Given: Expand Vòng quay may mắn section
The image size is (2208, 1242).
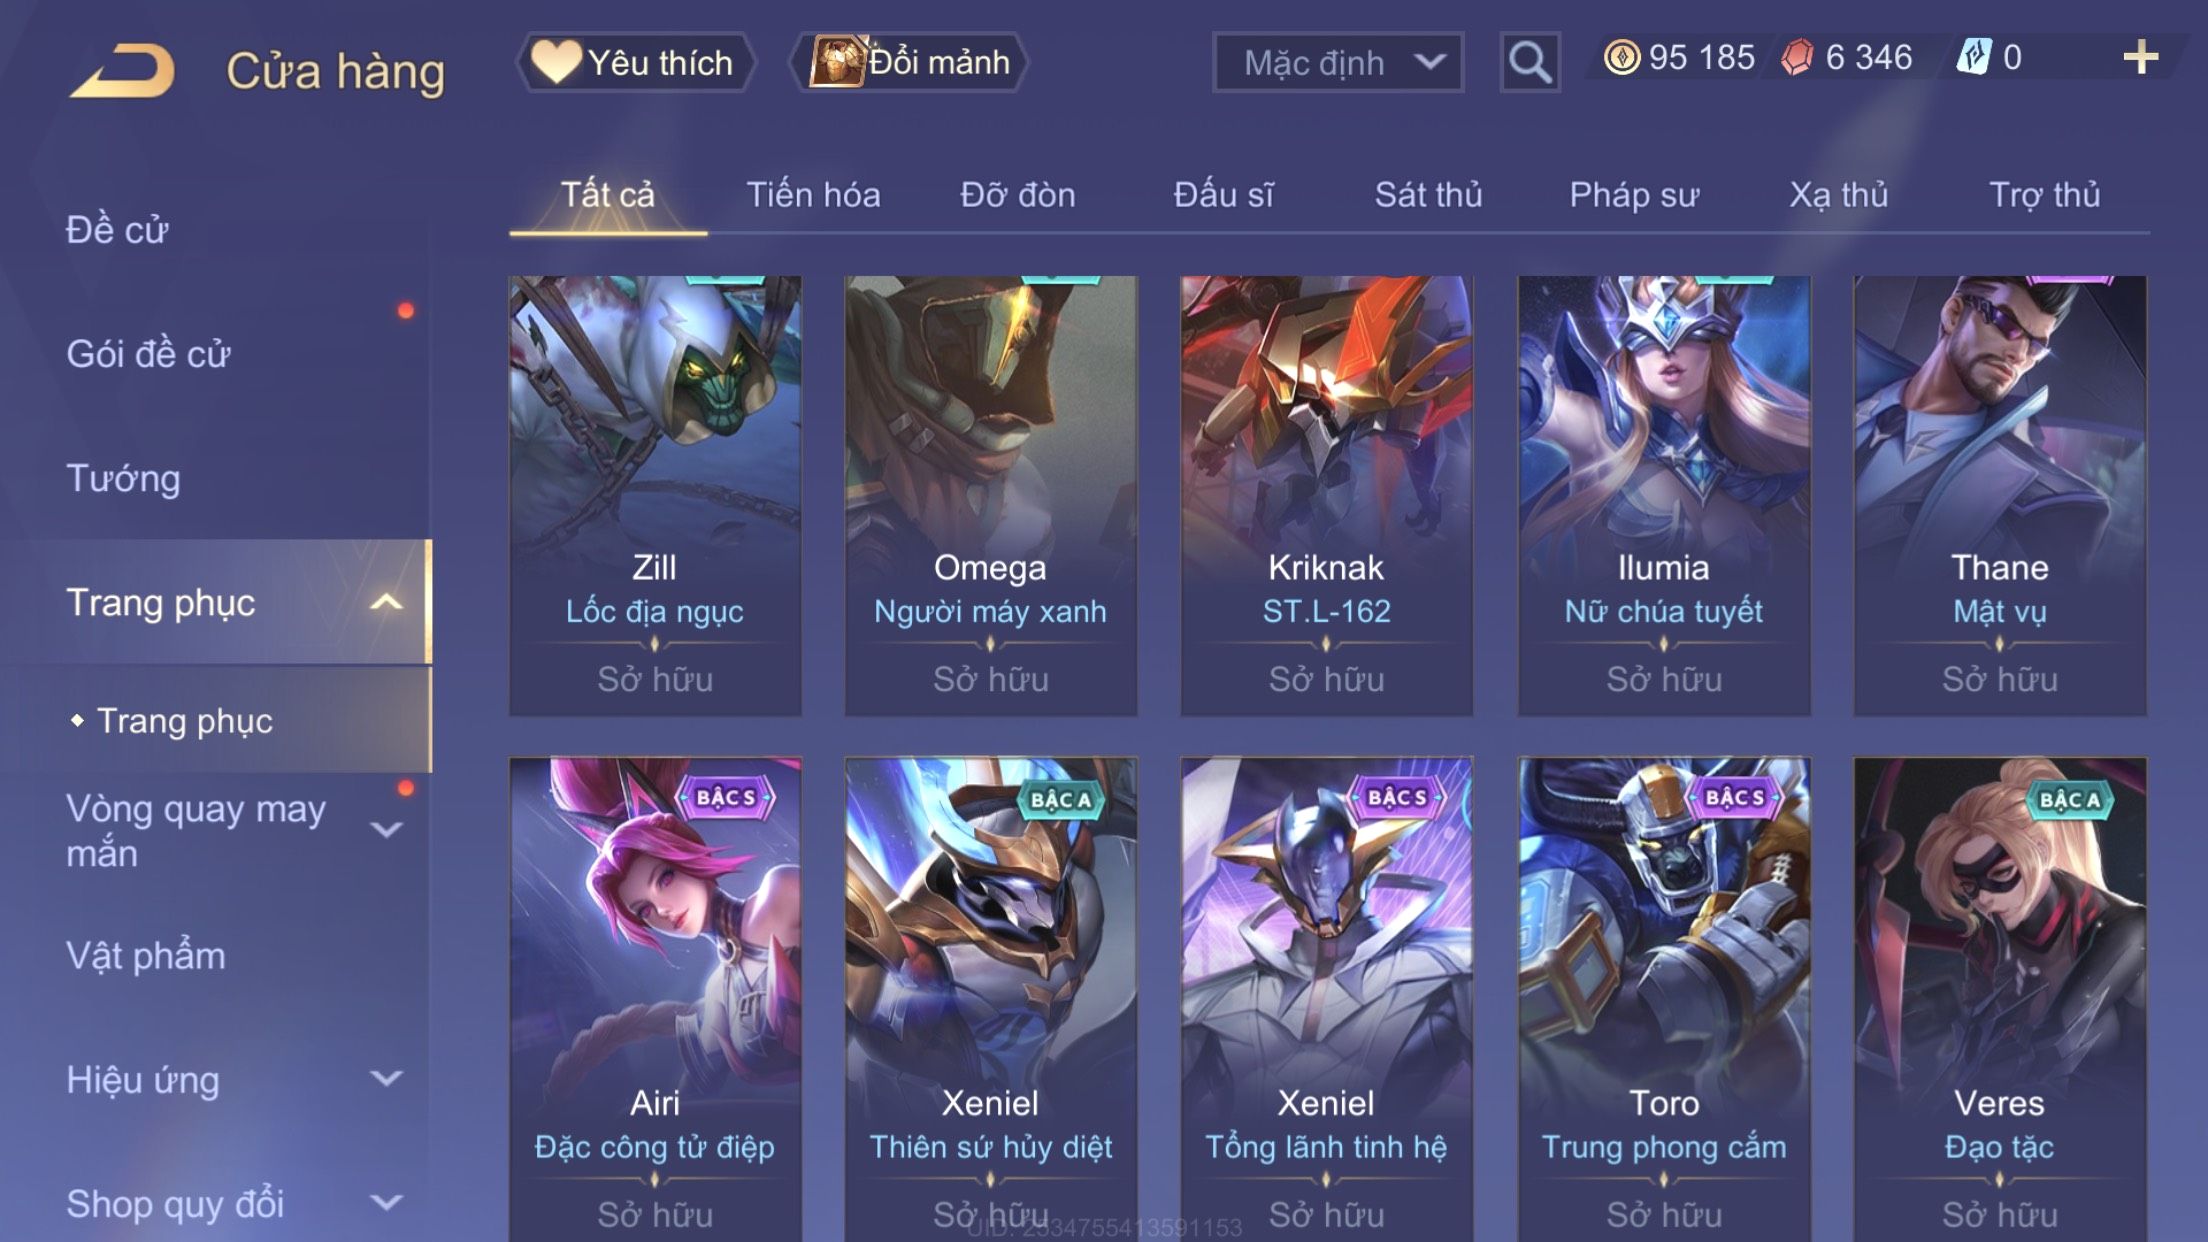Looking at the screenshot, I should [x=386, y=830].
